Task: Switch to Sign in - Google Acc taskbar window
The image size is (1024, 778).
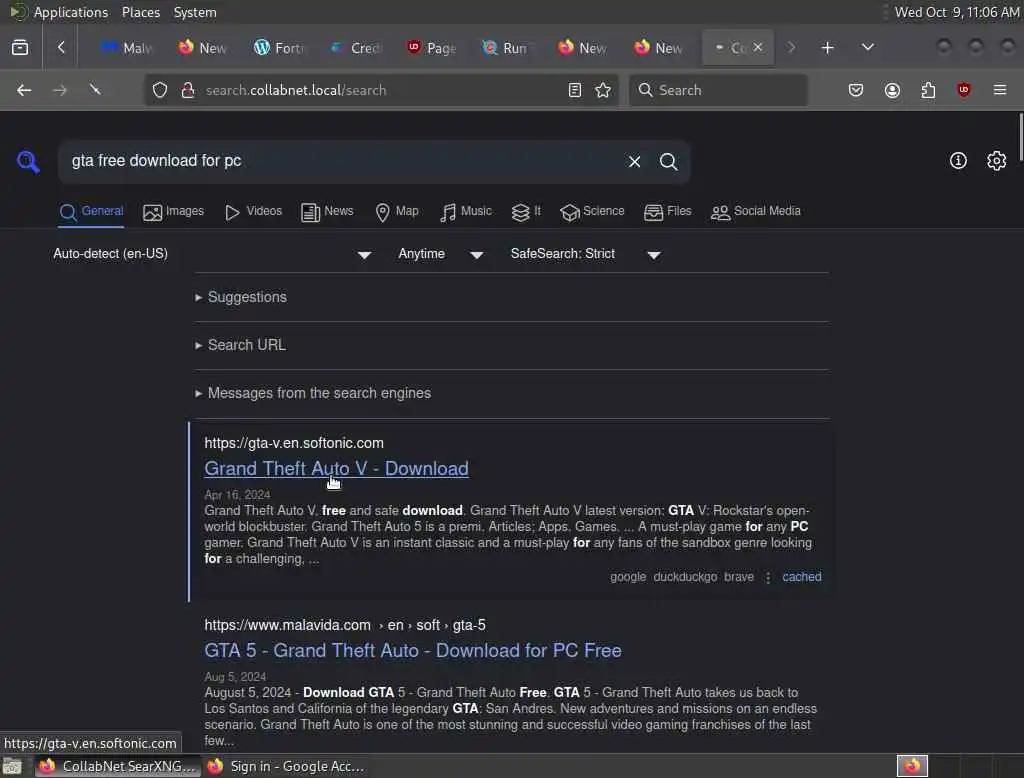Action: pos(286,766)
